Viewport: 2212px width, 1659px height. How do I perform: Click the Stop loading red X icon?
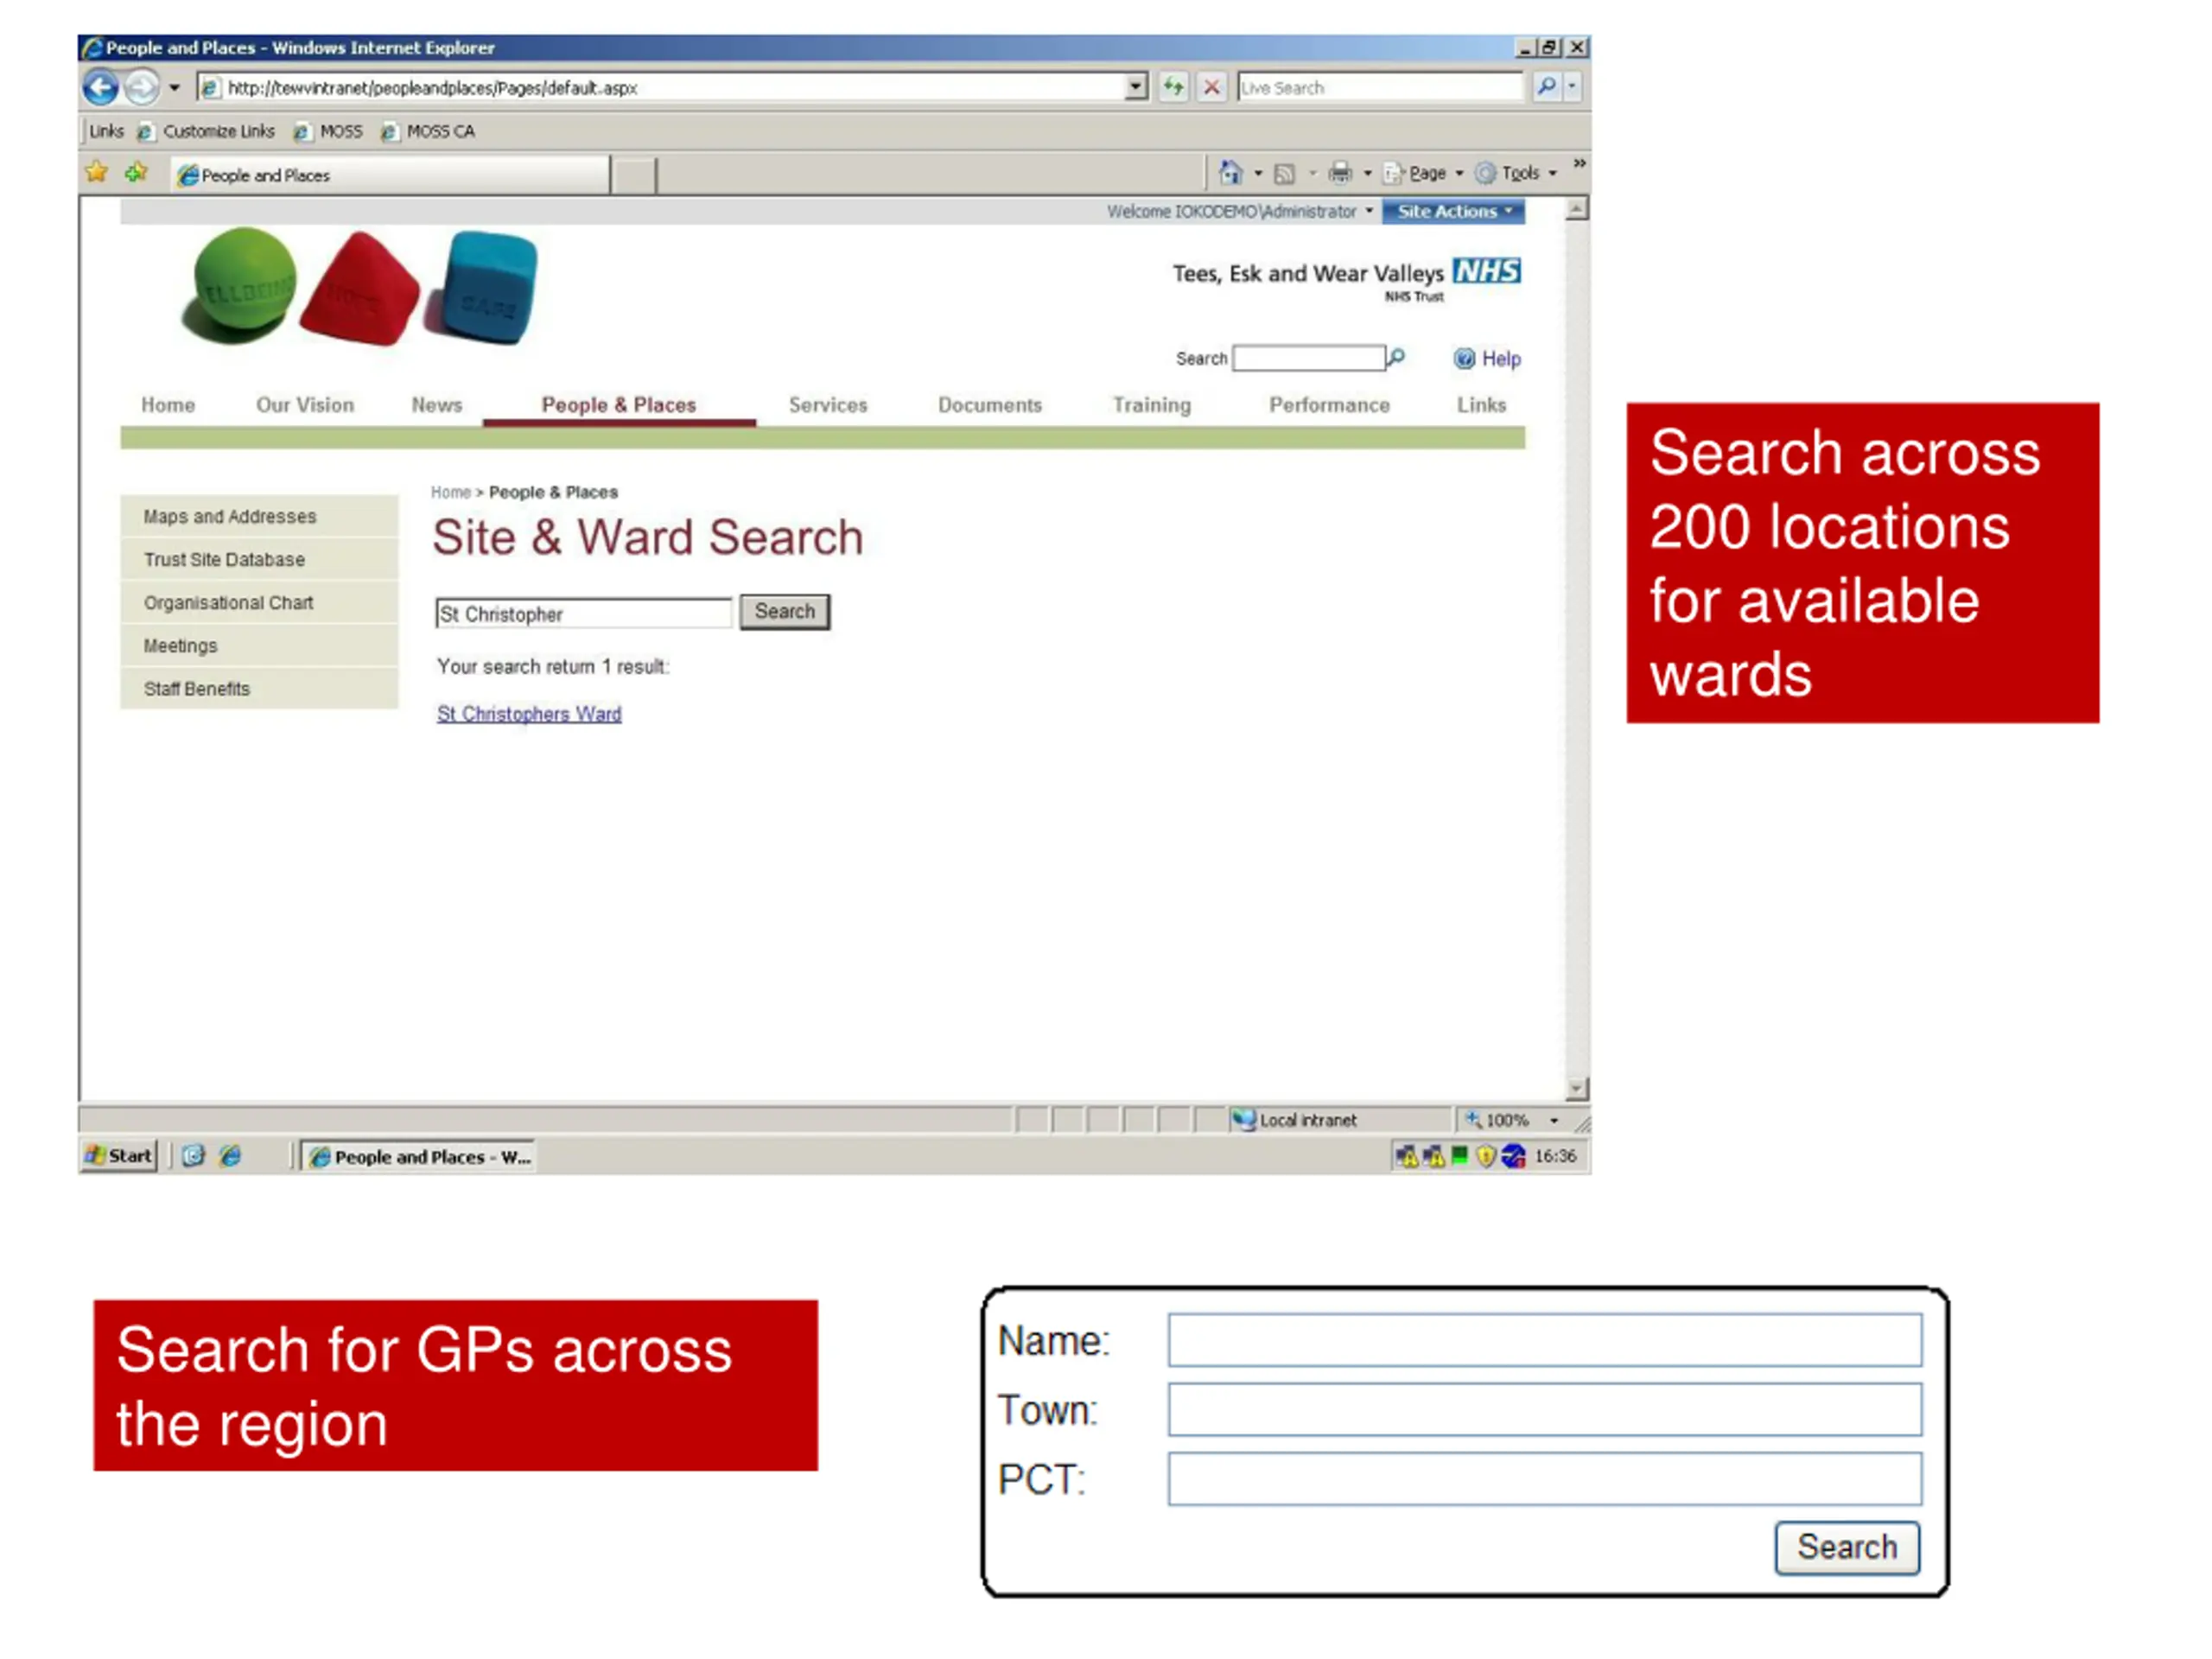click(1211, 88)
